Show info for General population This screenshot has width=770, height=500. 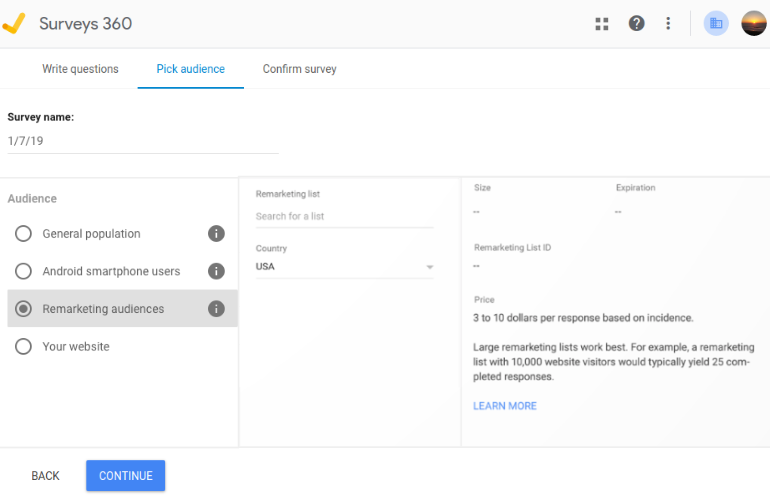[x=216, y=233]
